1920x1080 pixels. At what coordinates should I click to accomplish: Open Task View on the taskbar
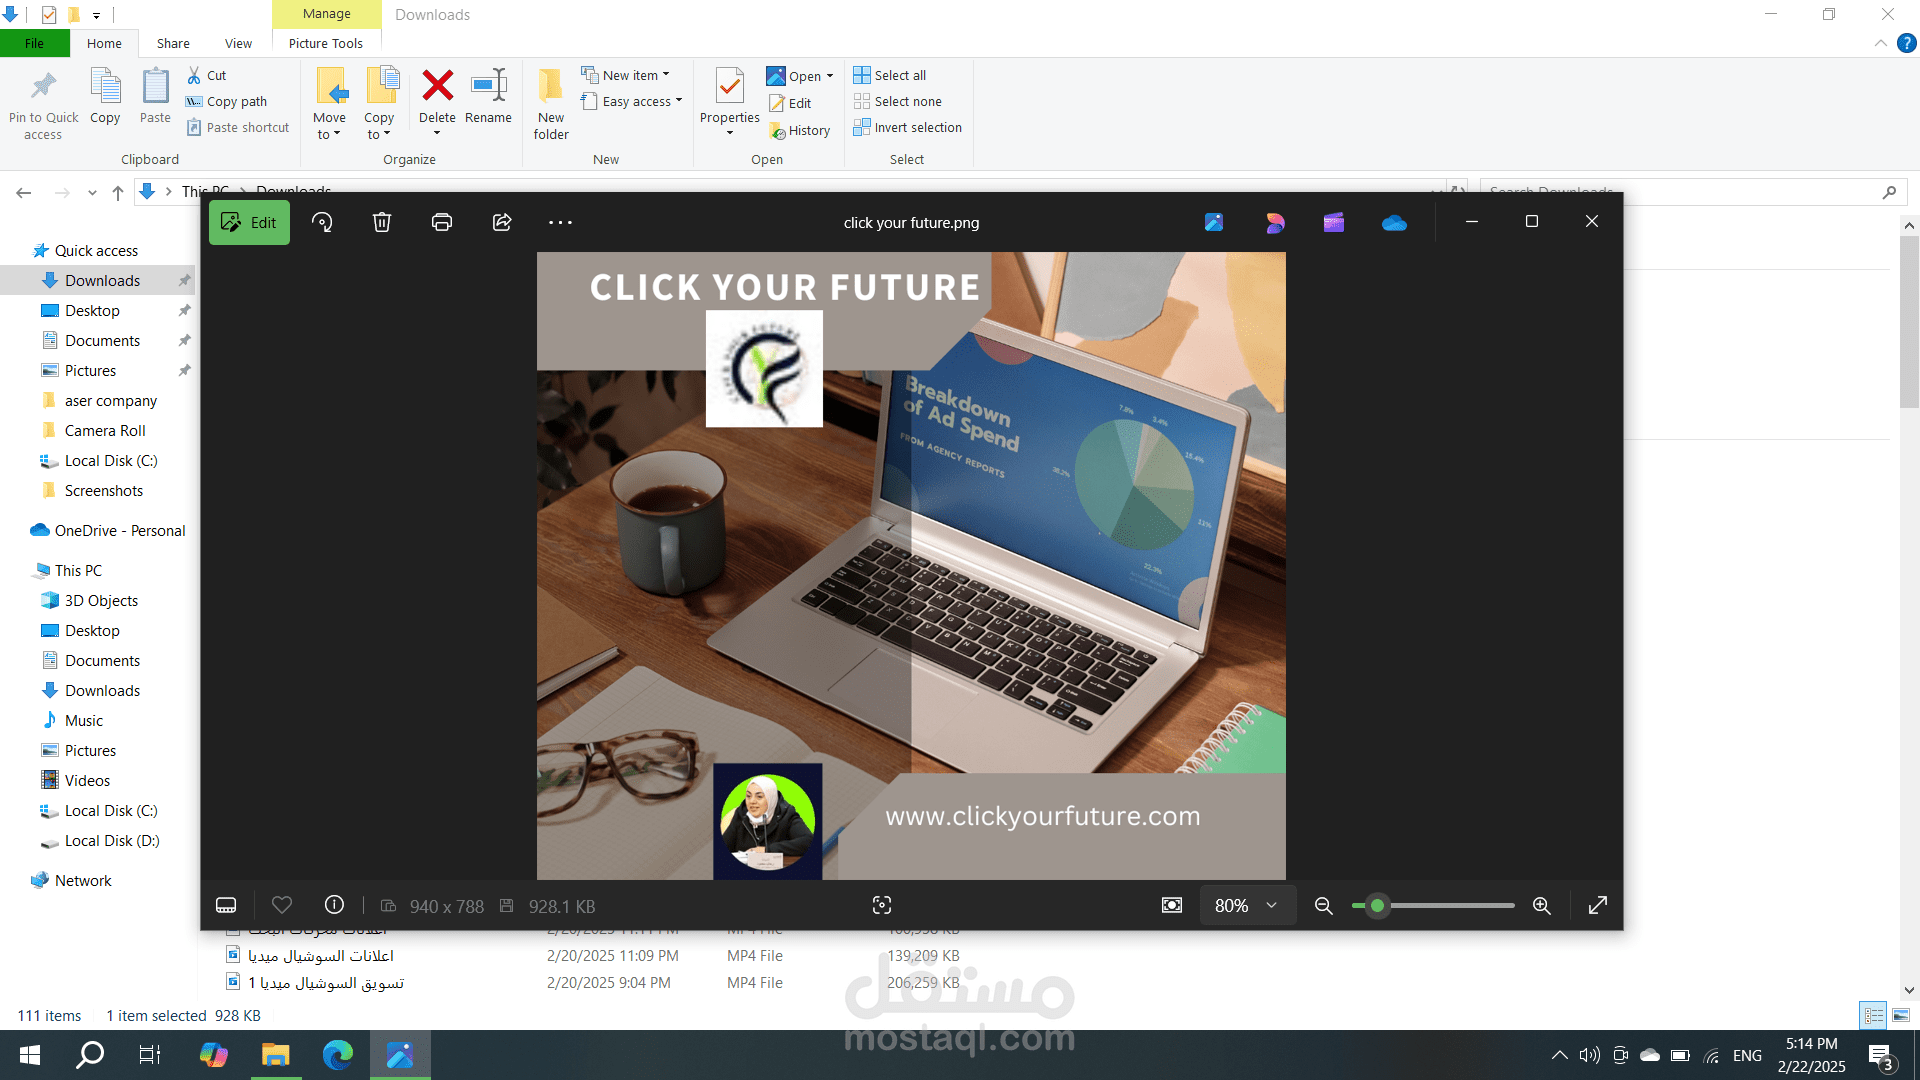coord(150,1055)
